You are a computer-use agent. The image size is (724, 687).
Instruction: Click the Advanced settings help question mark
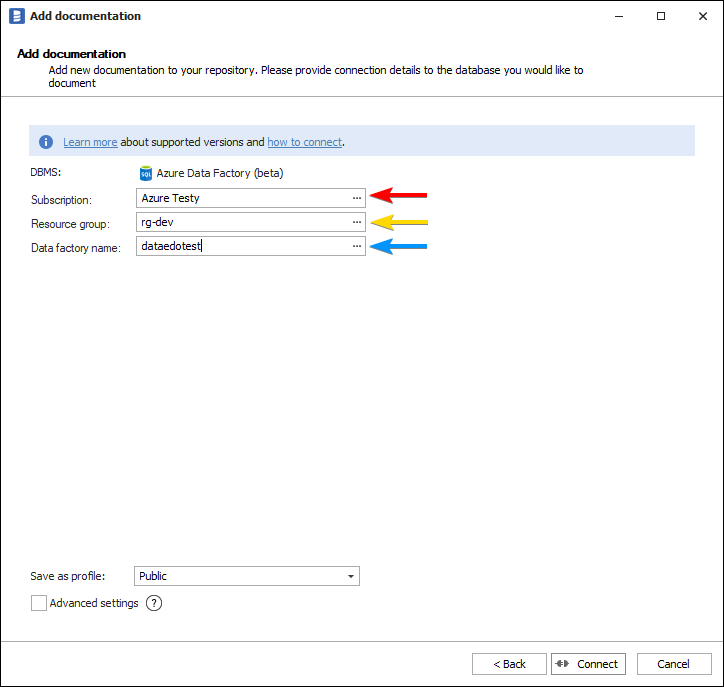[154, 603]
